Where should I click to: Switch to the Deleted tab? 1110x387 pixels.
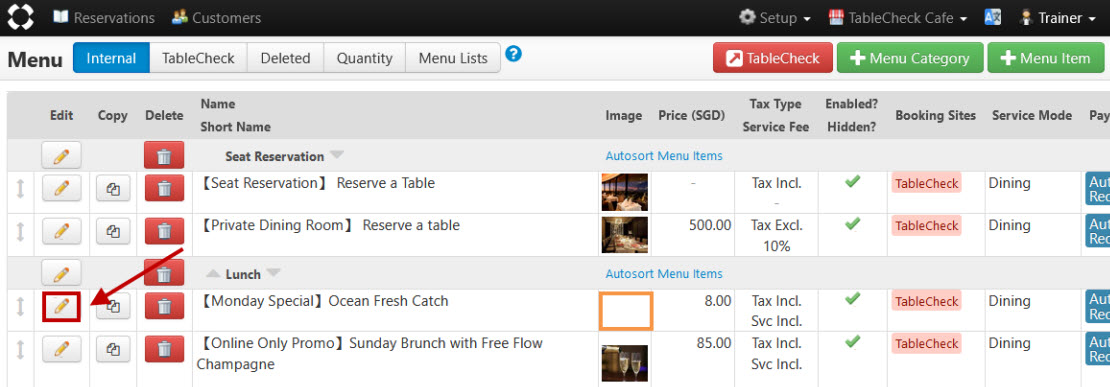(285, 58)
